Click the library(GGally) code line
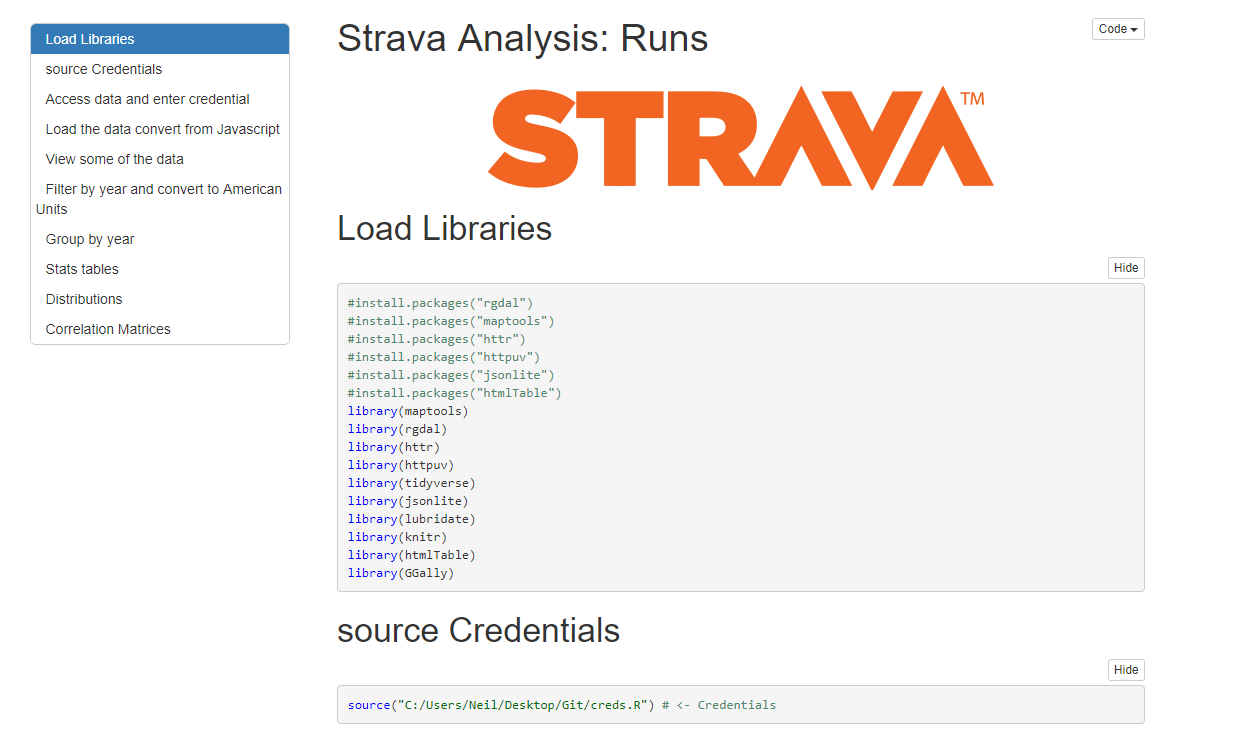 tap(401, 573)
